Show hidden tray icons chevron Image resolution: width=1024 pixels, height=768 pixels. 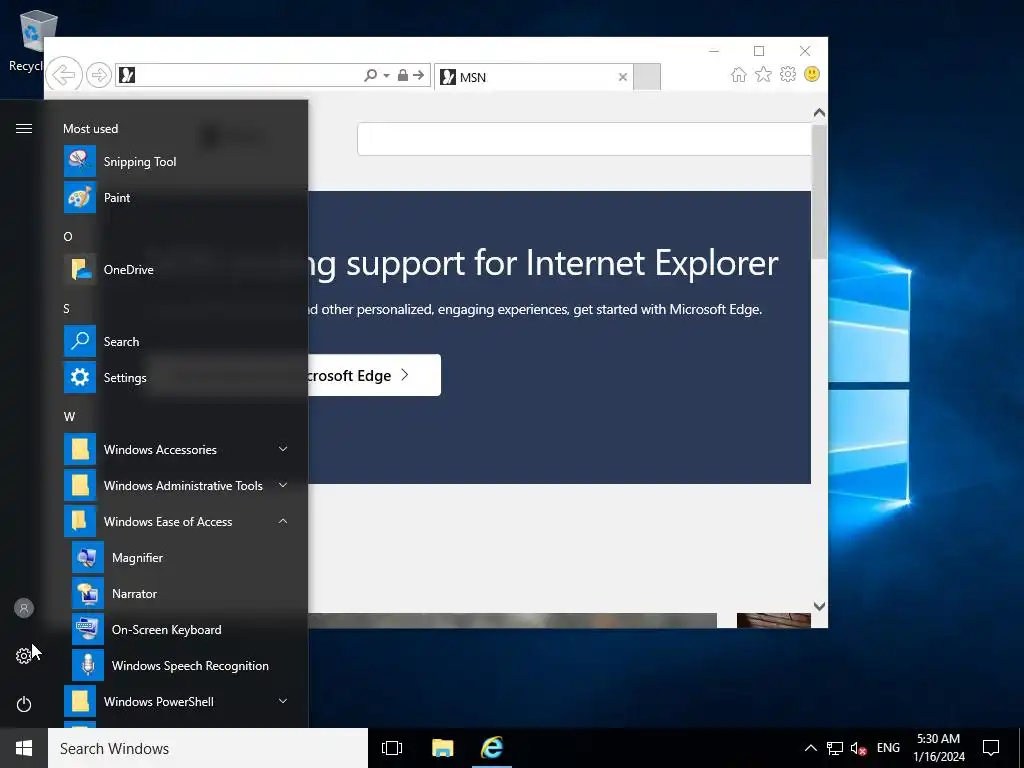(x=810, y=748)
